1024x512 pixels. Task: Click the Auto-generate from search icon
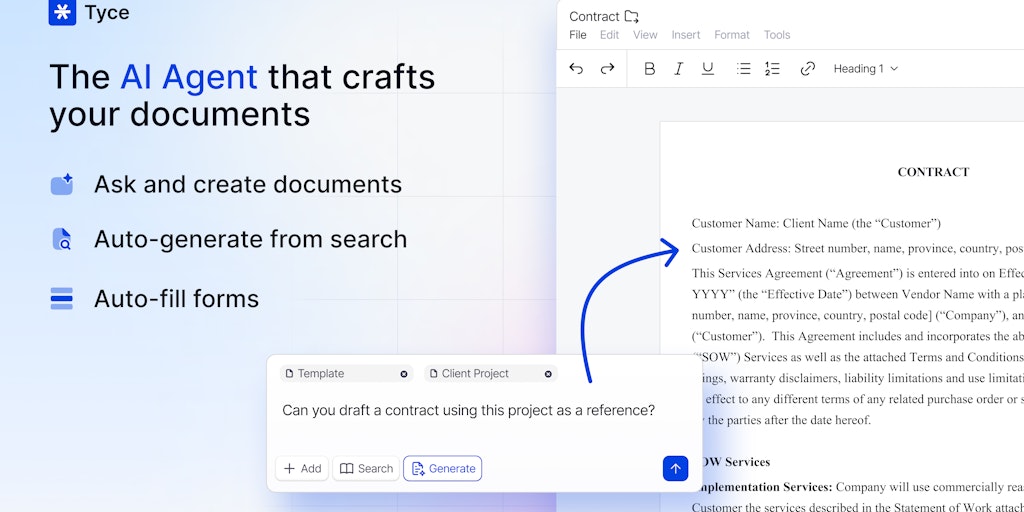click(x=62, y=239)
